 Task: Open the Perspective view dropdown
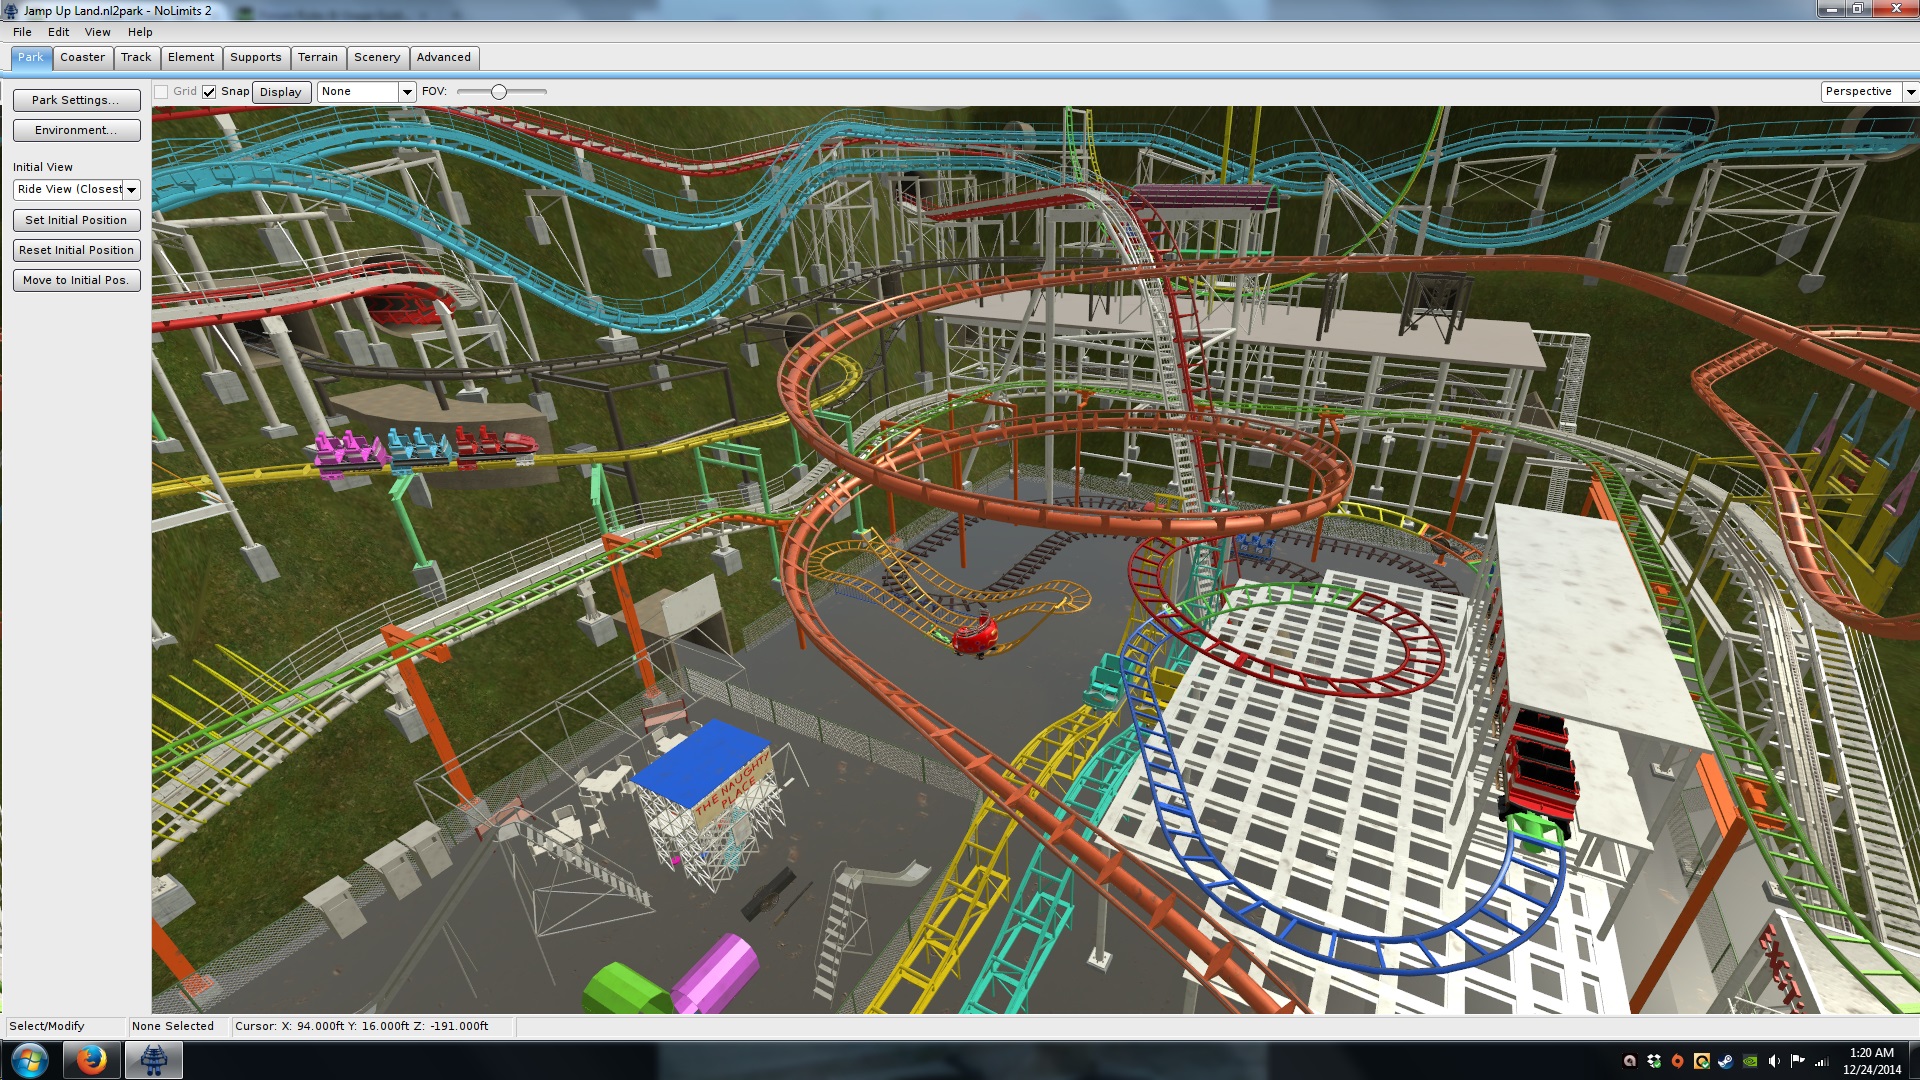pos(1910,92)
